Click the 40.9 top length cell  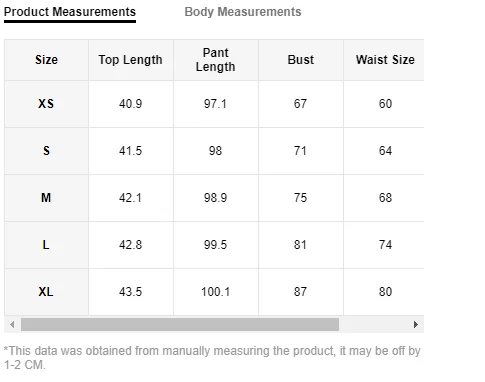[131, 104]
